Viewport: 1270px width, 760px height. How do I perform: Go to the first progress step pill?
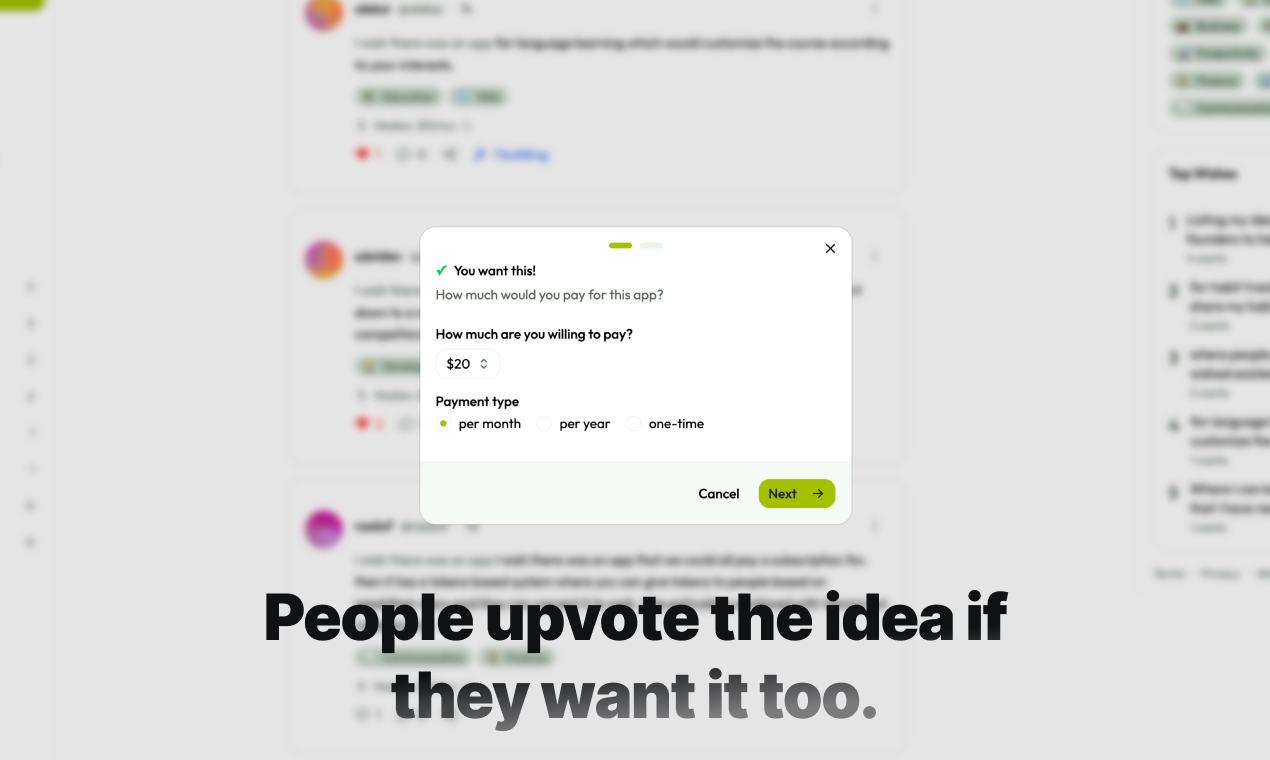[620, 245]
